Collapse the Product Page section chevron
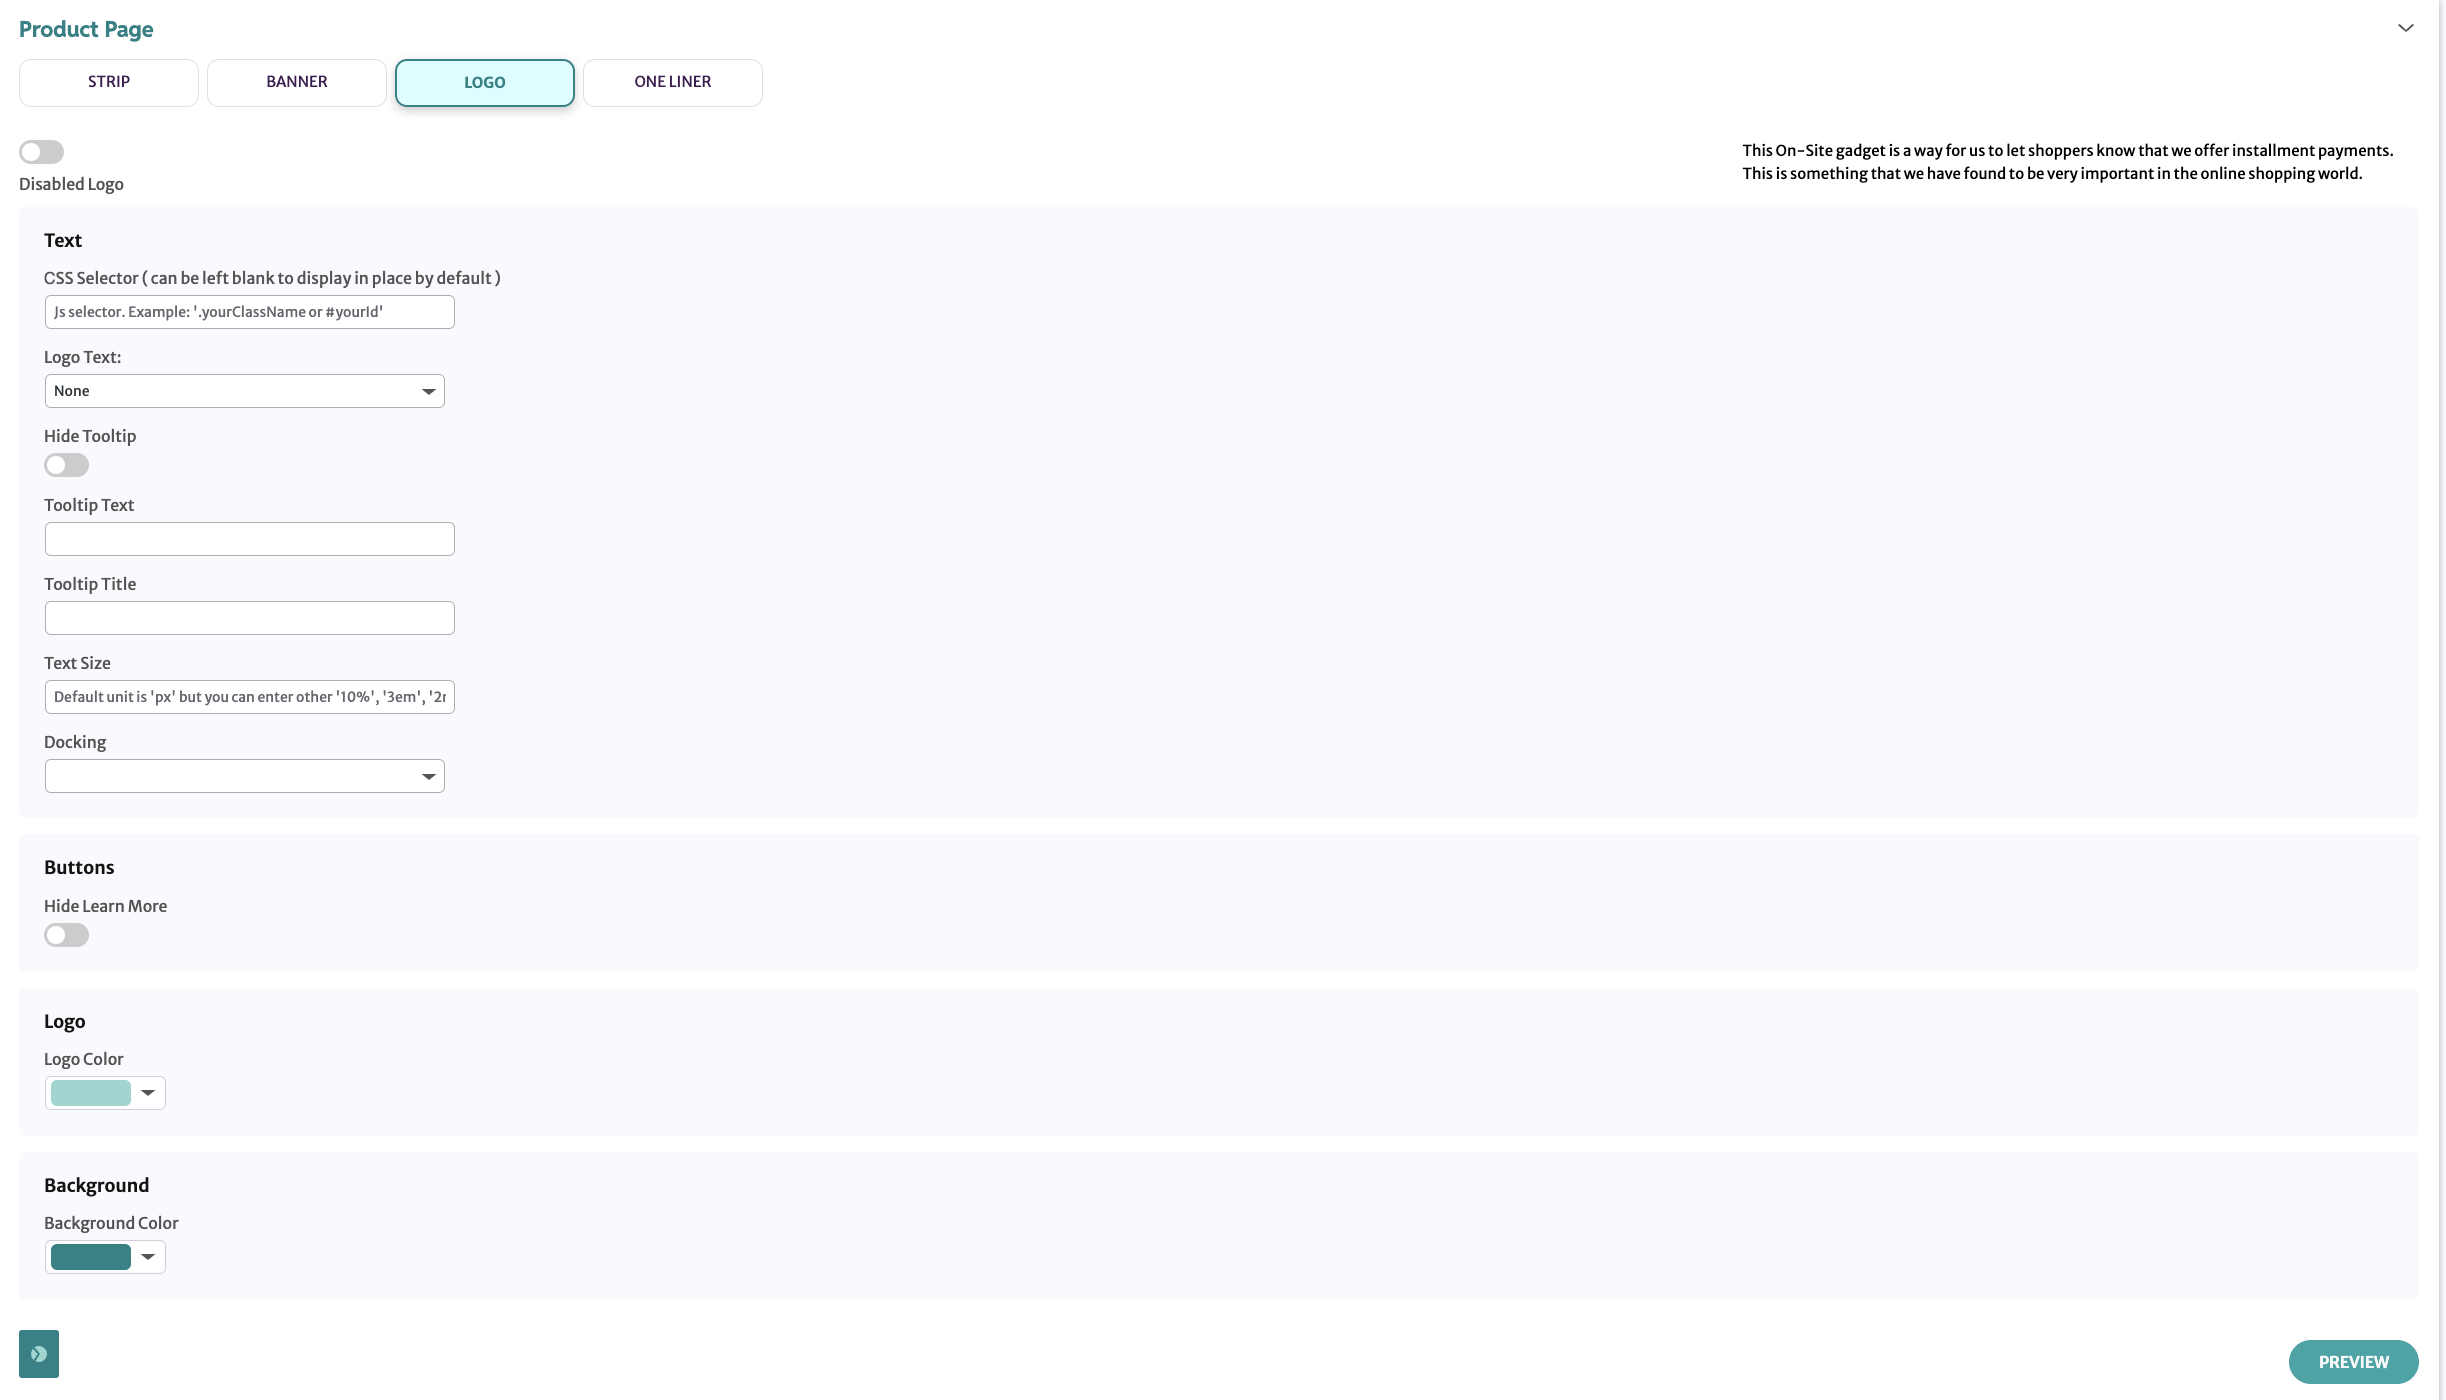 [x=2405, y=28]
